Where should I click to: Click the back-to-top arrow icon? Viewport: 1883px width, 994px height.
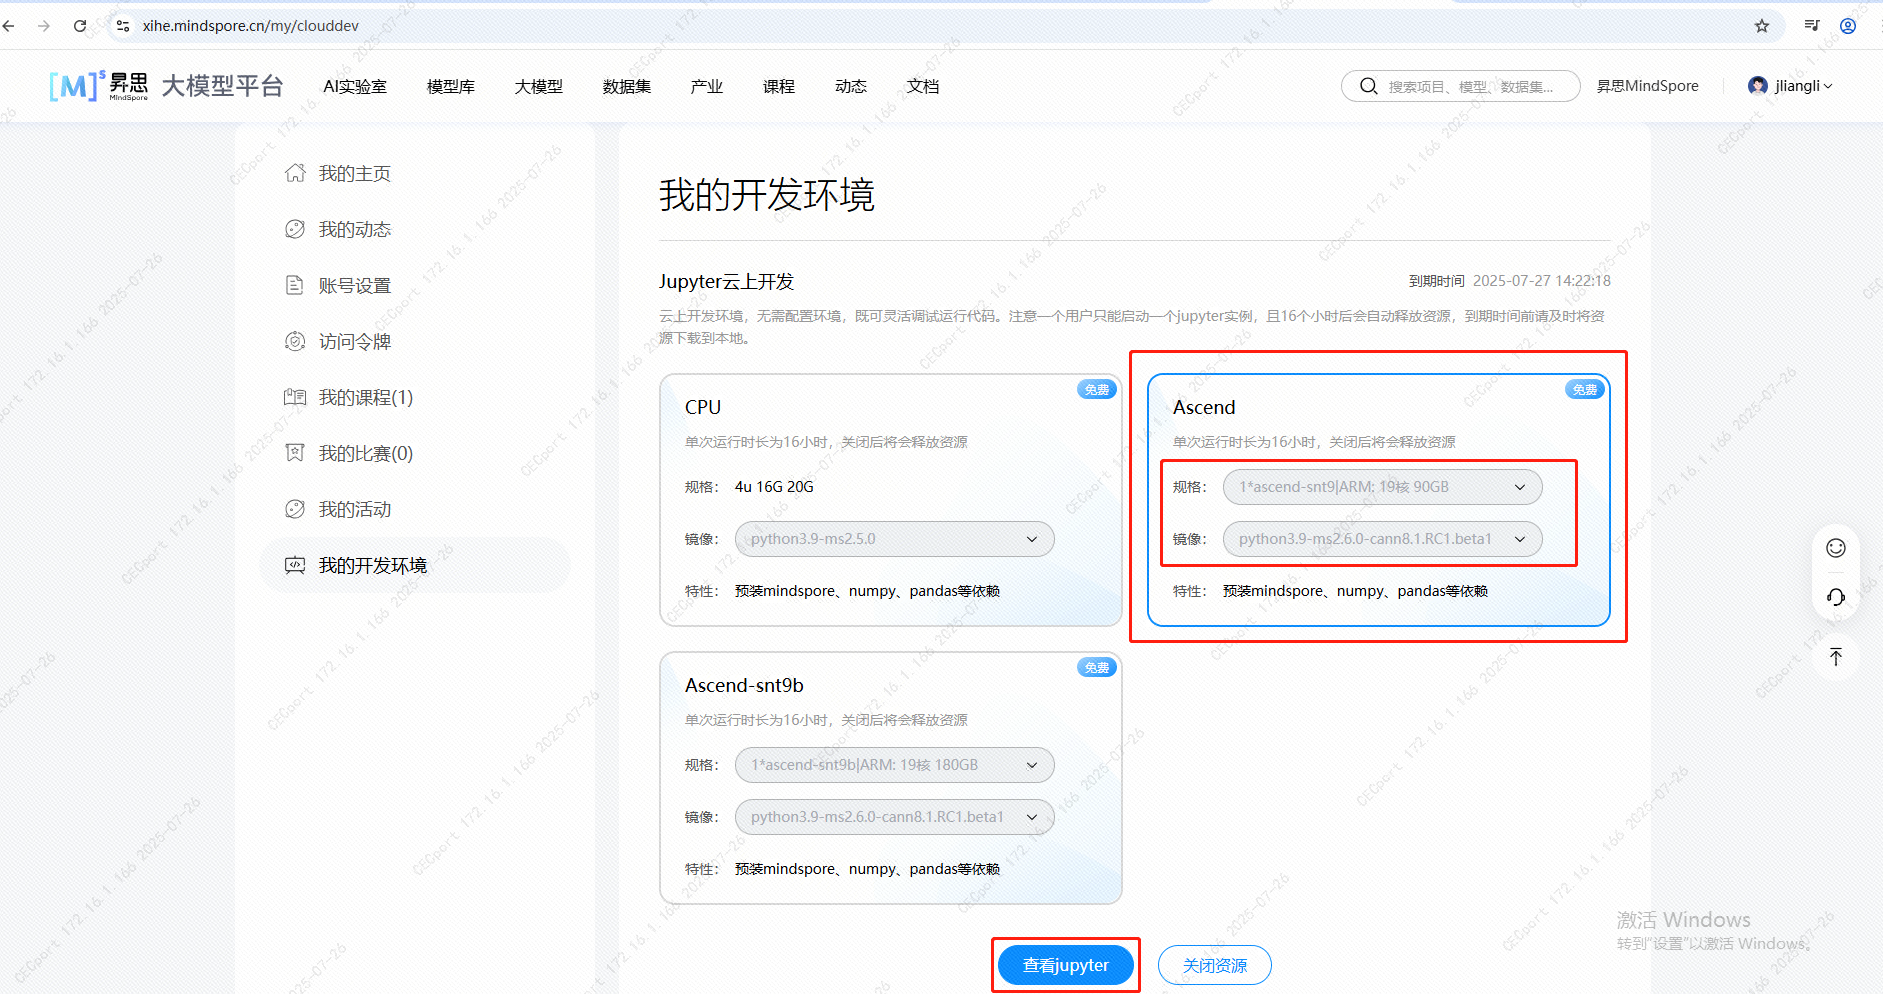(1836, 657)
